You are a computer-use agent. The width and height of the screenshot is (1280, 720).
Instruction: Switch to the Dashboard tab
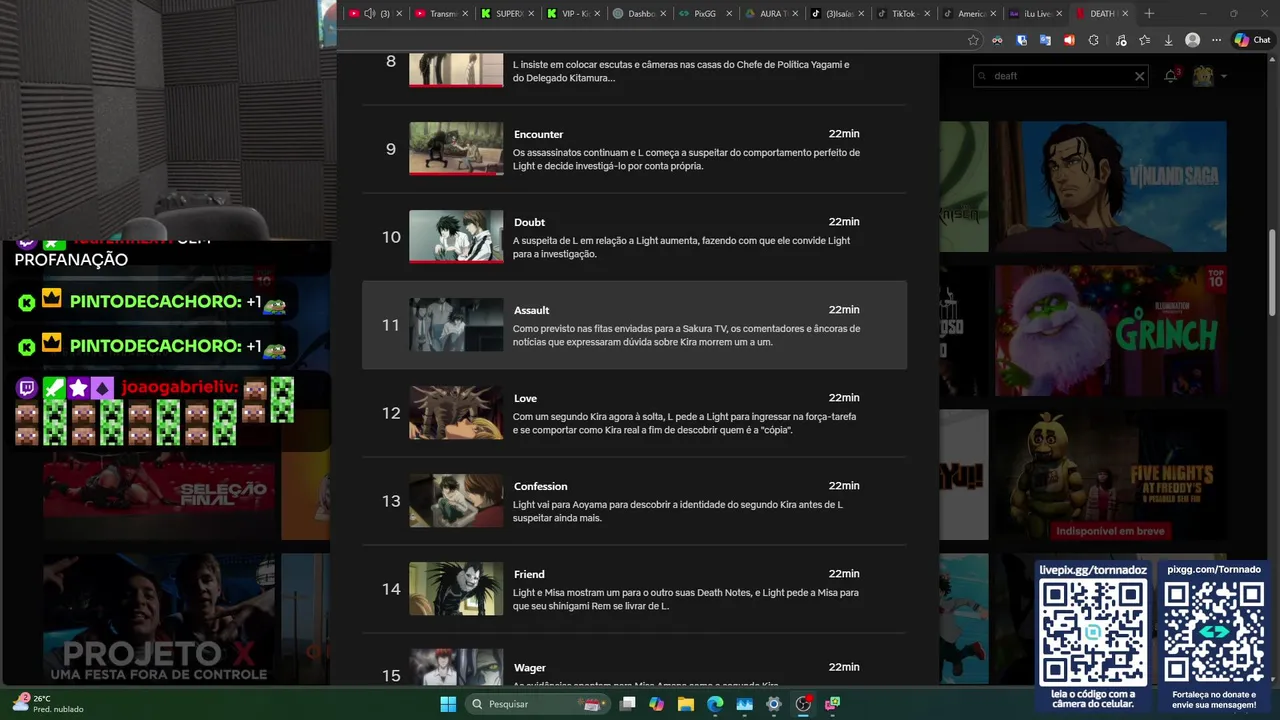click(640, 13)
